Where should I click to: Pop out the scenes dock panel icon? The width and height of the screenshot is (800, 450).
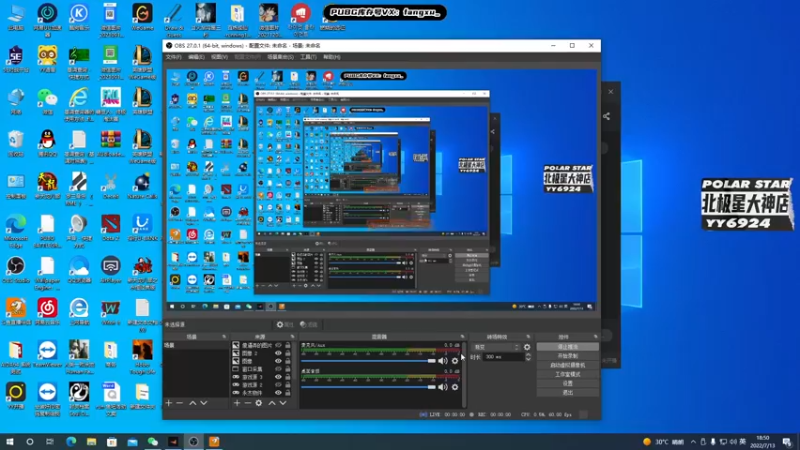pyautogui.click(x=223, y=337)
